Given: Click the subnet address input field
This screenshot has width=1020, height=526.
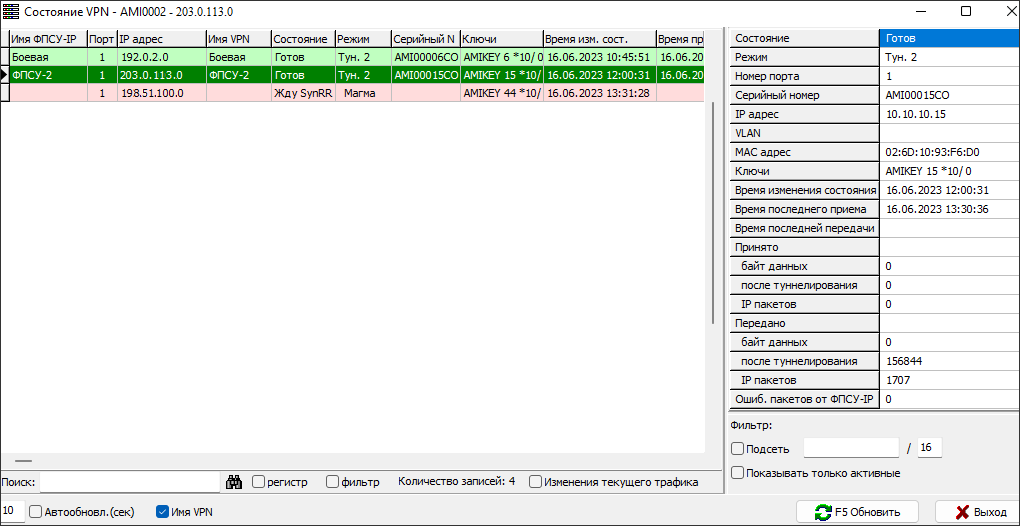Looking at the screenshot, I should point(850,448).
